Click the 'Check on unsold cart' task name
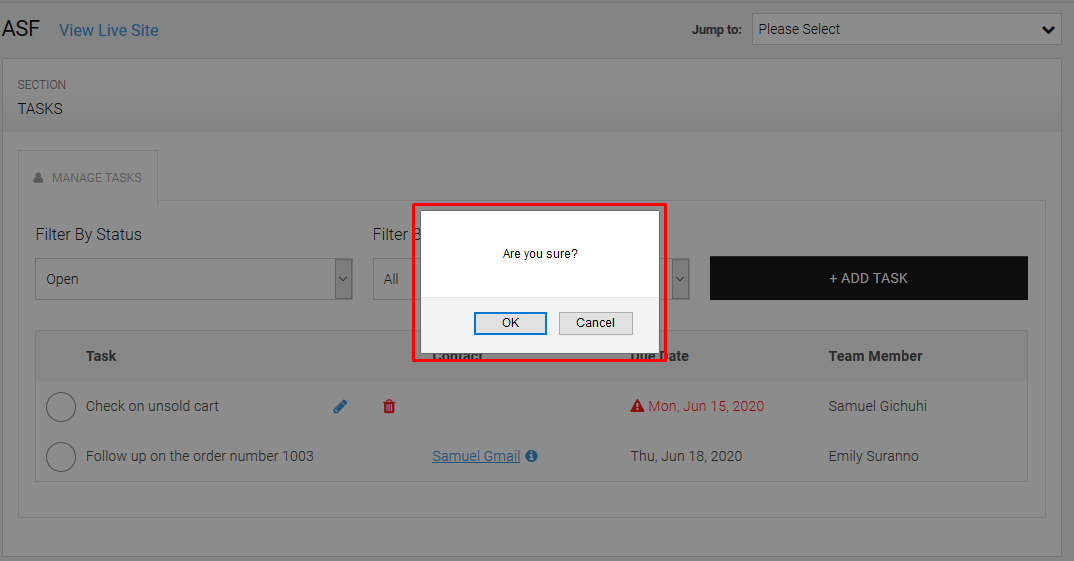 point(152,406)
